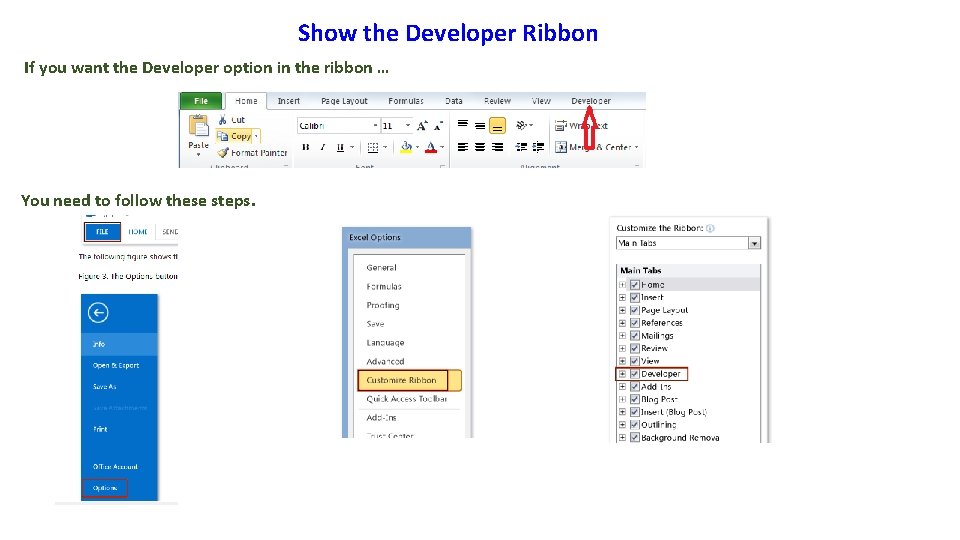
Task: Toggle the References checkbox
Action: [635, 323]
